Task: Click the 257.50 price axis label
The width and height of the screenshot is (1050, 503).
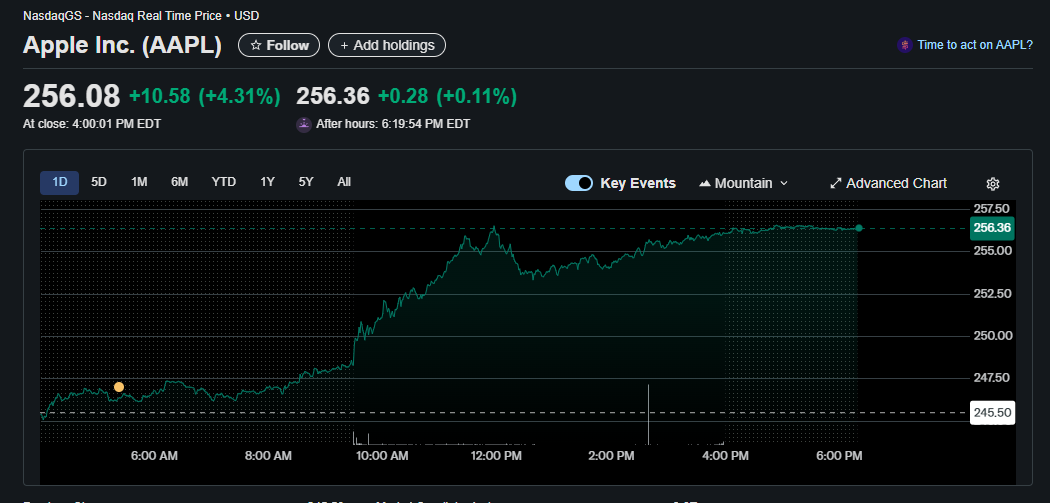Action: point(992,209)
